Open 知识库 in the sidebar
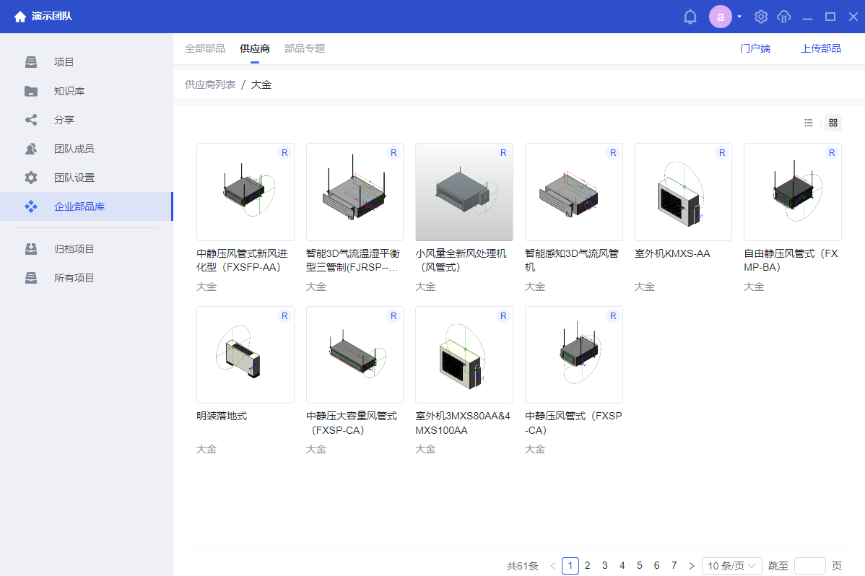865x576 pixels. 70,91
